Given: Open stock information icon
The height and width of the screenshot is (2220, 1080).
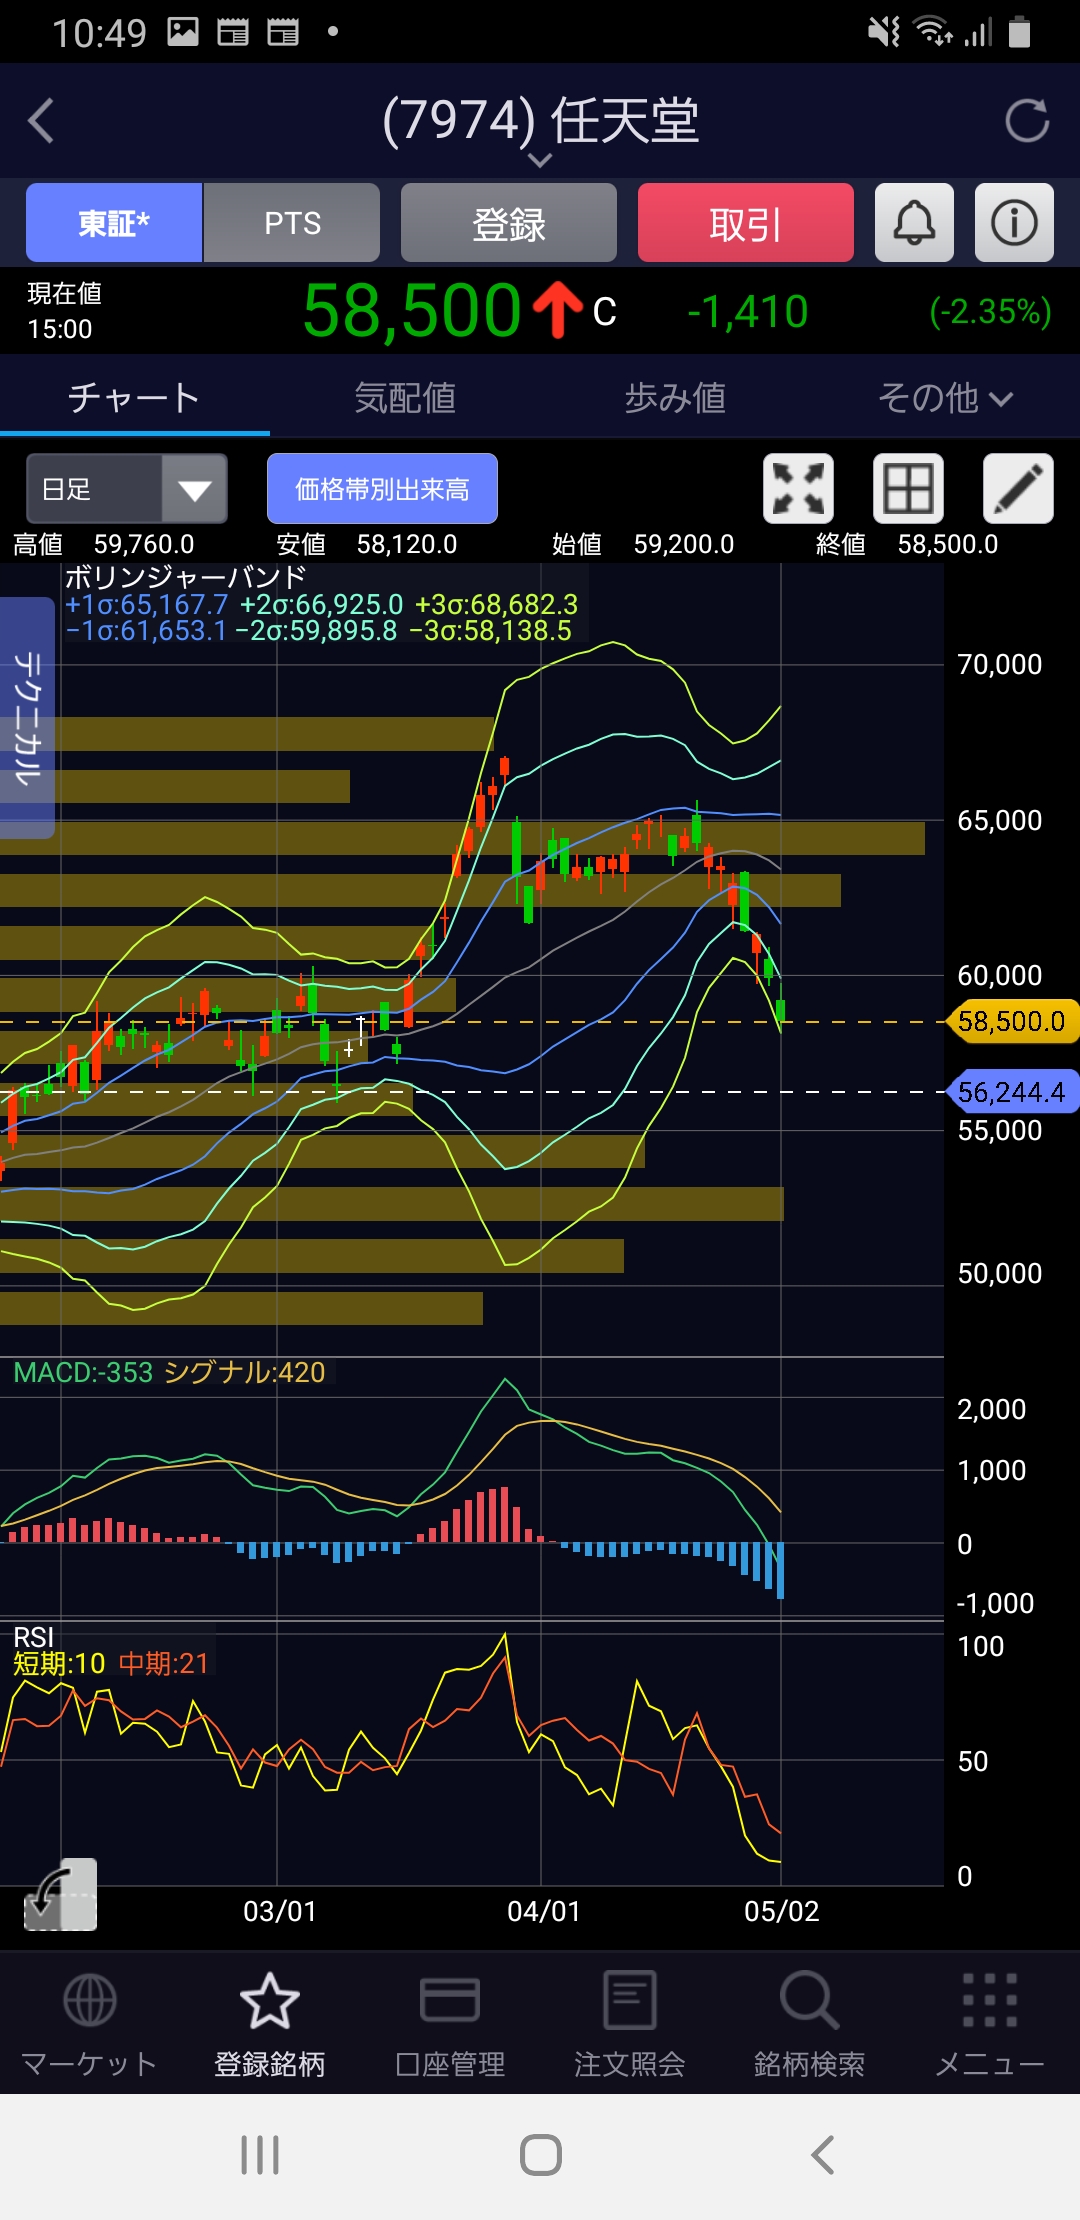Looking at the screenshot, I should [1013, 223].
